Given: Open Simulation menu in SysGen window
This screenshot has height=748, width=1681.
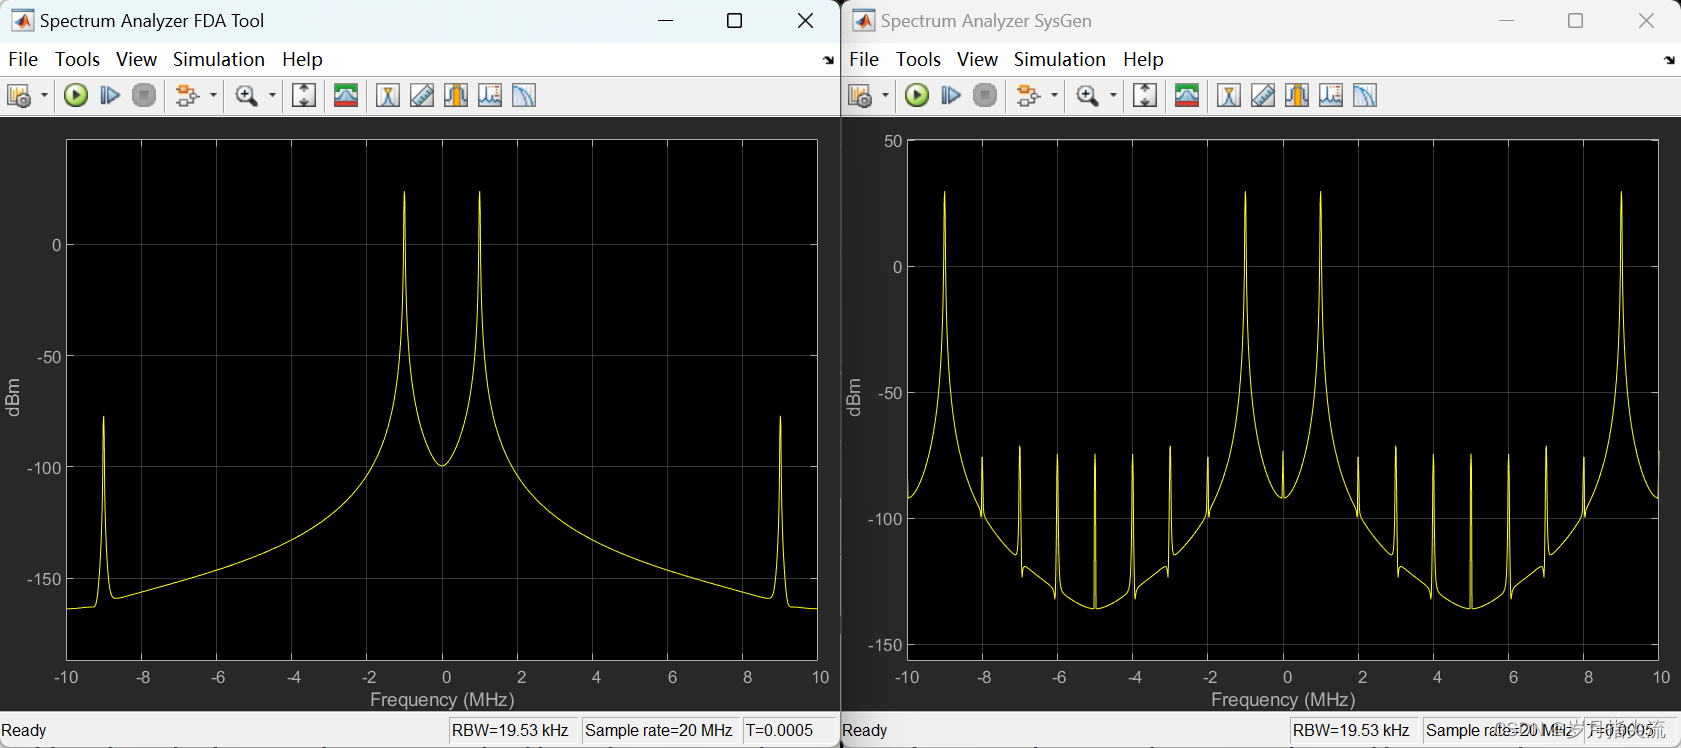Looking at the screenshot, I should click(x=1059, y=60).
